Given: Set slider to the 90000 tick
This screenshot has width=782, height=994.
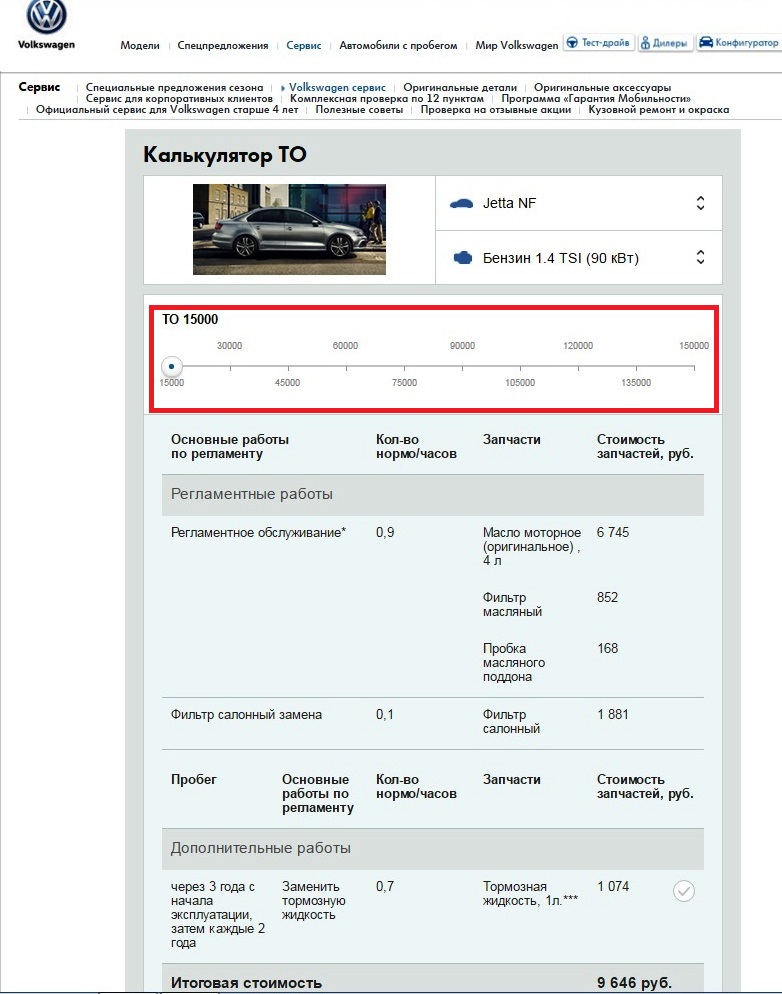Looking at the screenshot, I should (x=463, y=366).
